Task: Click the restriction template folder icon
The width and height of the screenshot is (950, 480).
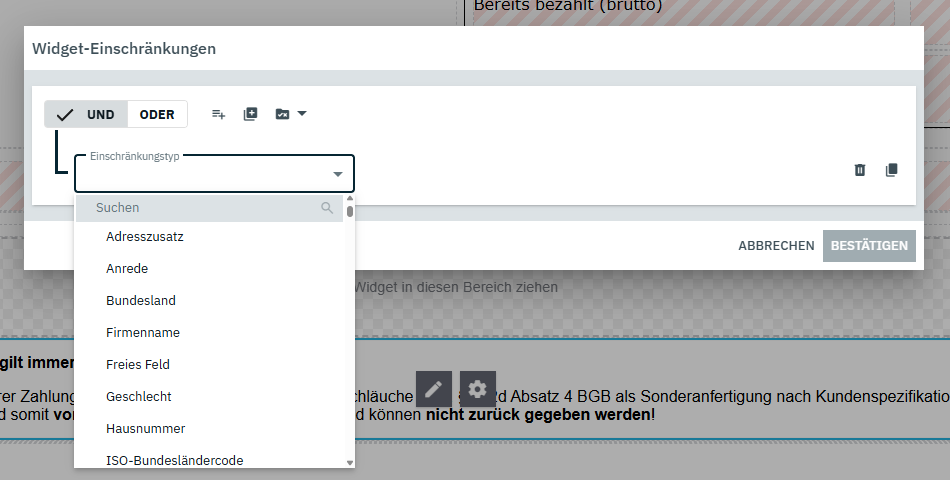Action: (x=282, y=114)
